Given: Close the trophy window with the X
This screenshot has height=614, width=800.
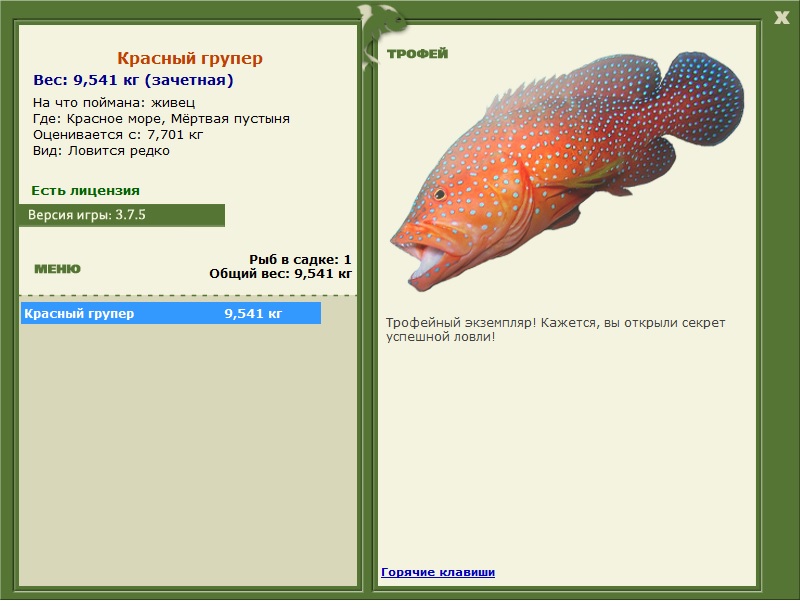Looking at the screenshot, I should pos(781,18).
